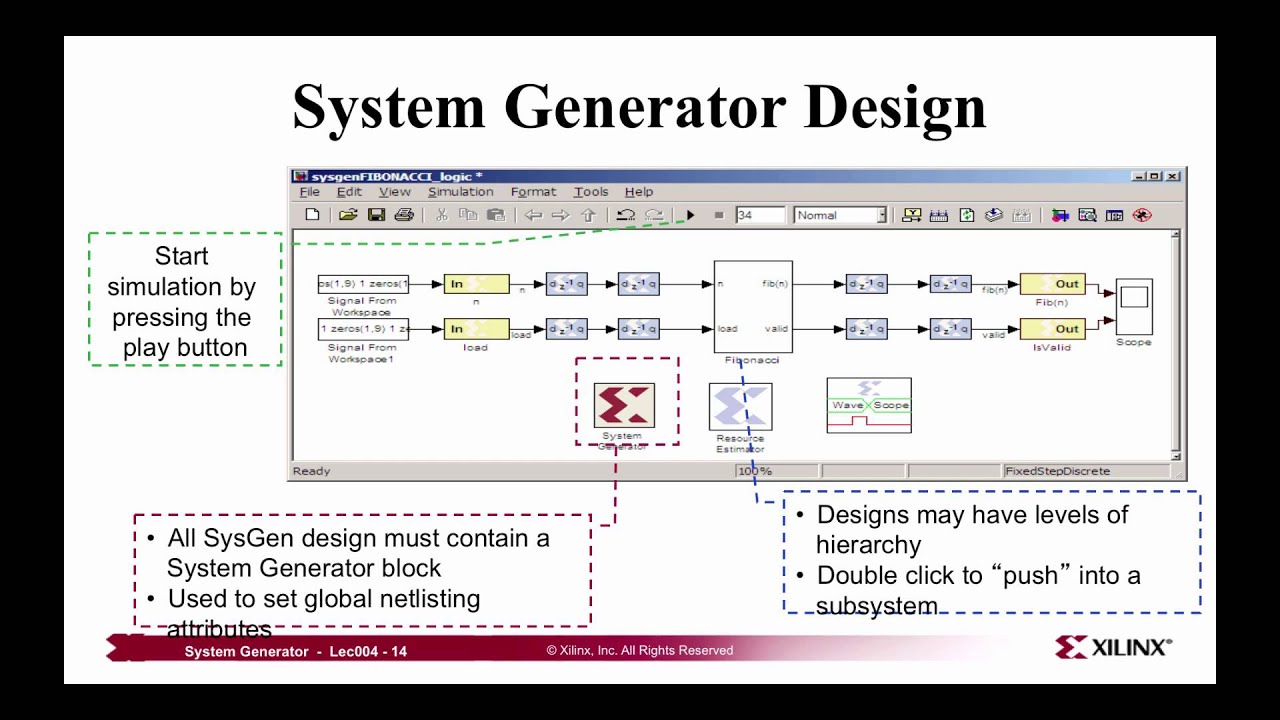
Task: Click the Redo toolbar icon
Action: 654,215
